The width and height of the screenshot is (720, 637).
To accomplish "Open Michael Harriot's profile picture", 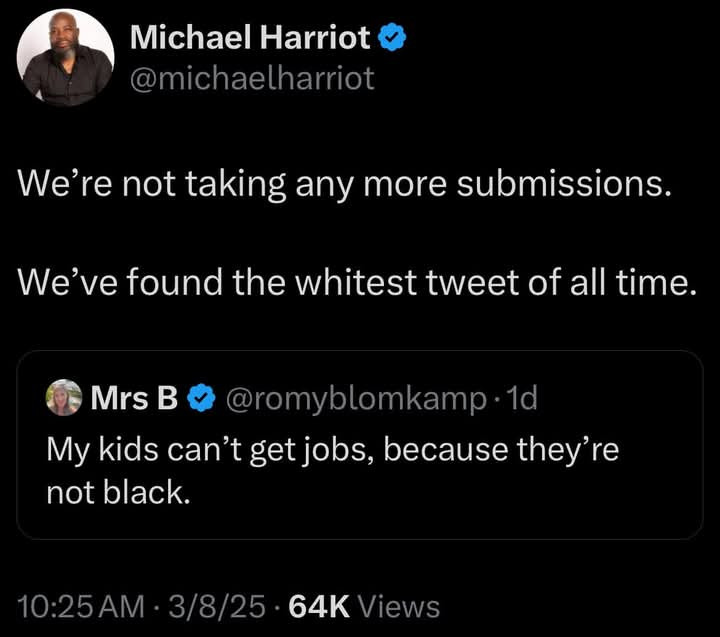I will (65, 57).
